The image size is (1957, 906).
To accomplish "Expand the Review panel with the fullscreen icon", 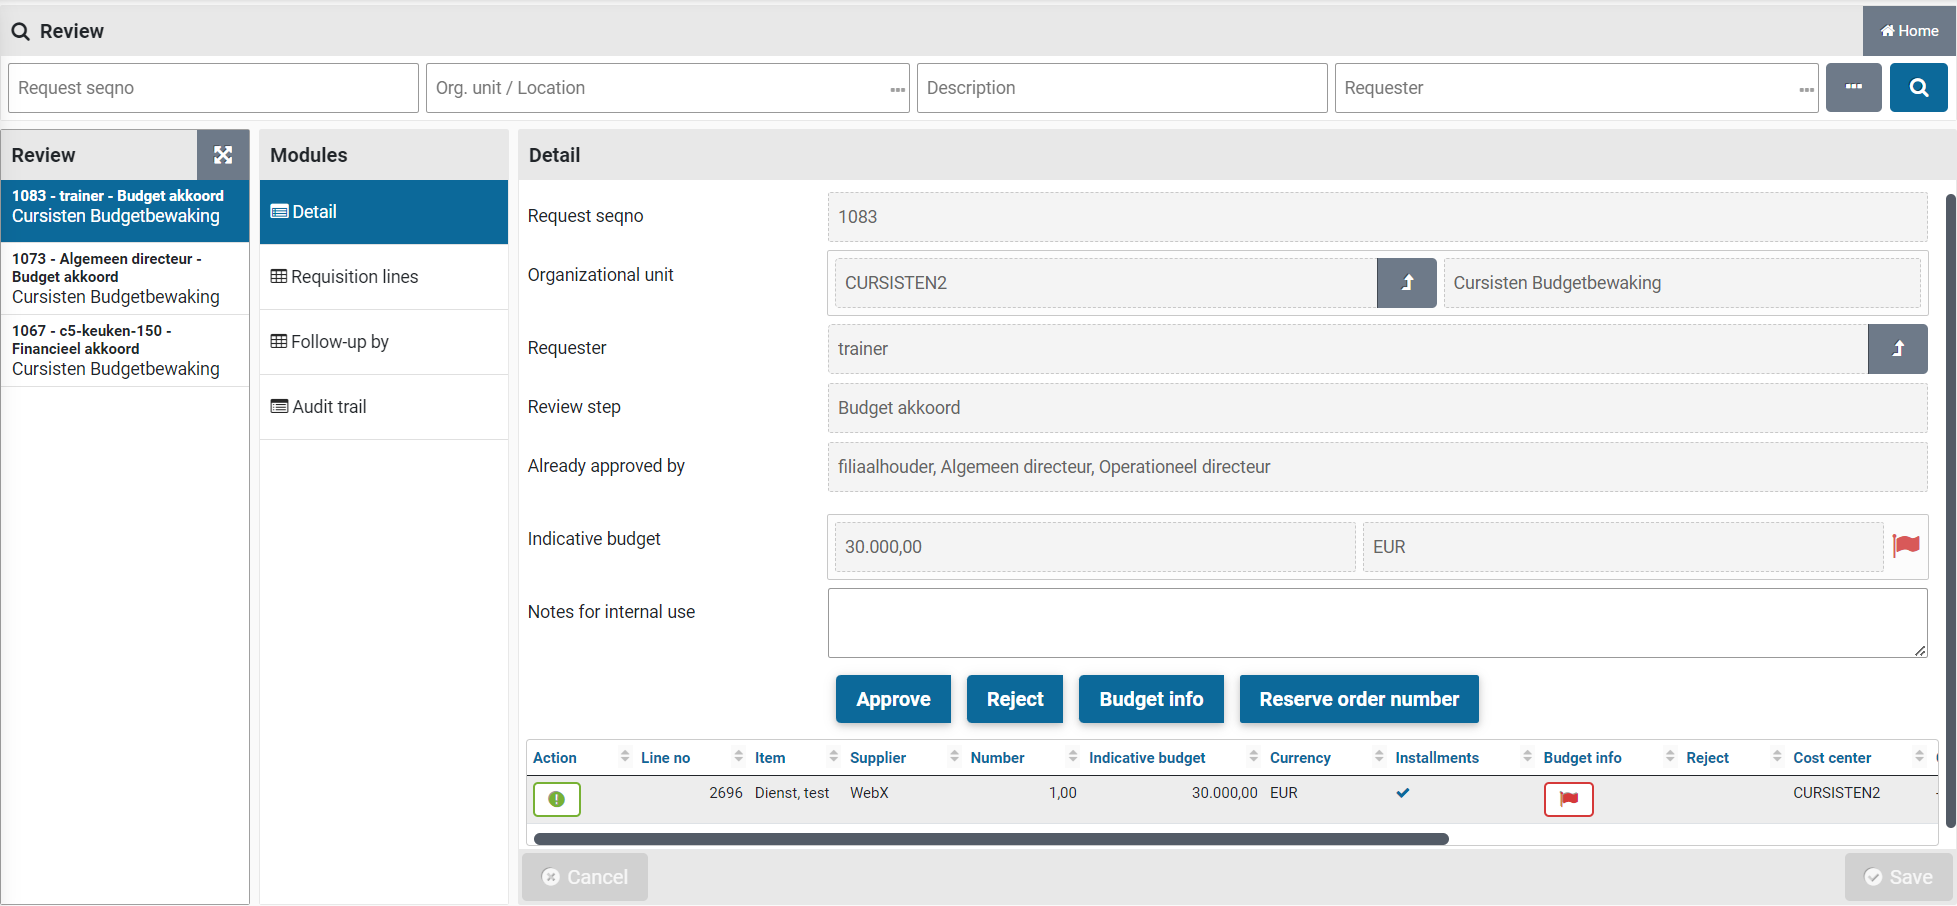I will (x=223, y=155).
